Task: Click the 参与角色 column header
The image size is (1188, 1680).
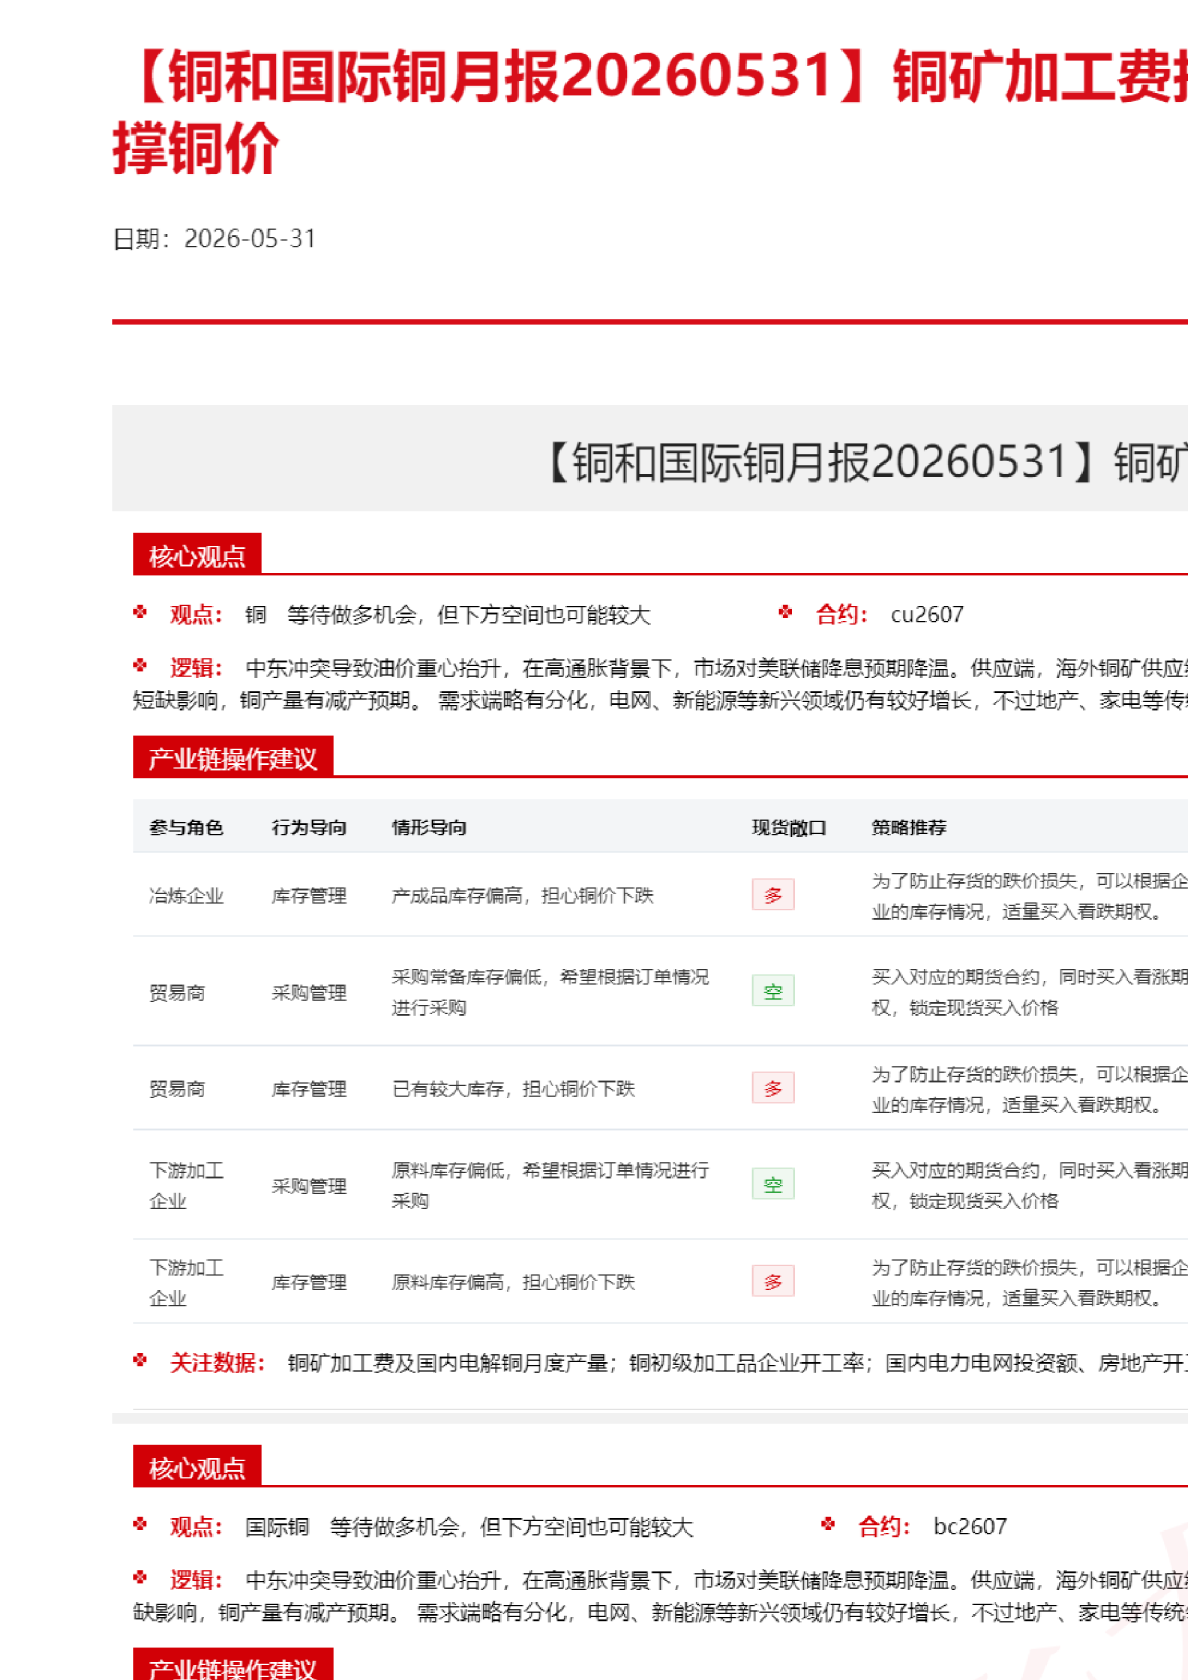Action: (x=186, y=827)
